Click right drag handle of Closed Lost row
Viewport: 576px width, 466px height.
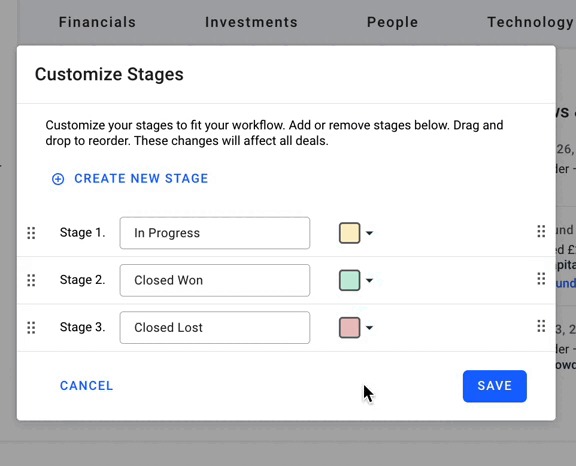541,326
